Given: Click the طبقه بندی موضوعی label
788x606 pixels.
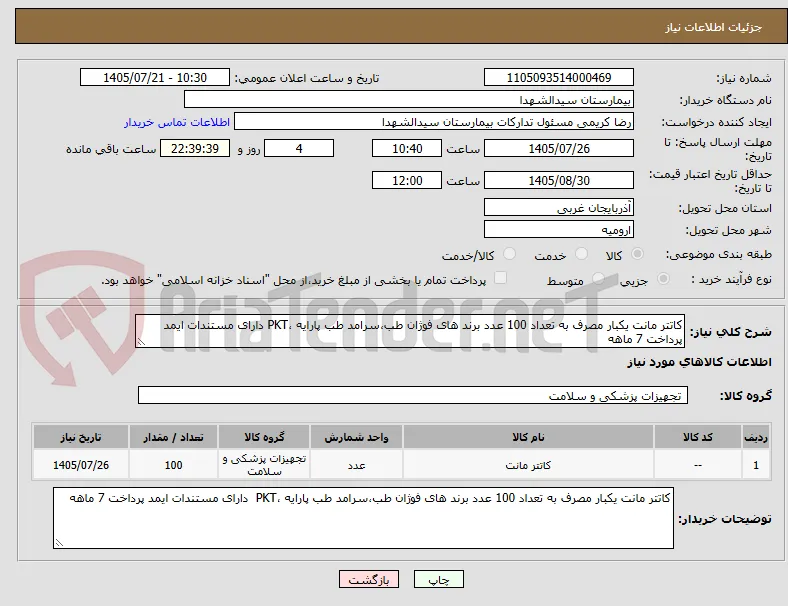Looking at the screenshot, I should coord(719,254).
